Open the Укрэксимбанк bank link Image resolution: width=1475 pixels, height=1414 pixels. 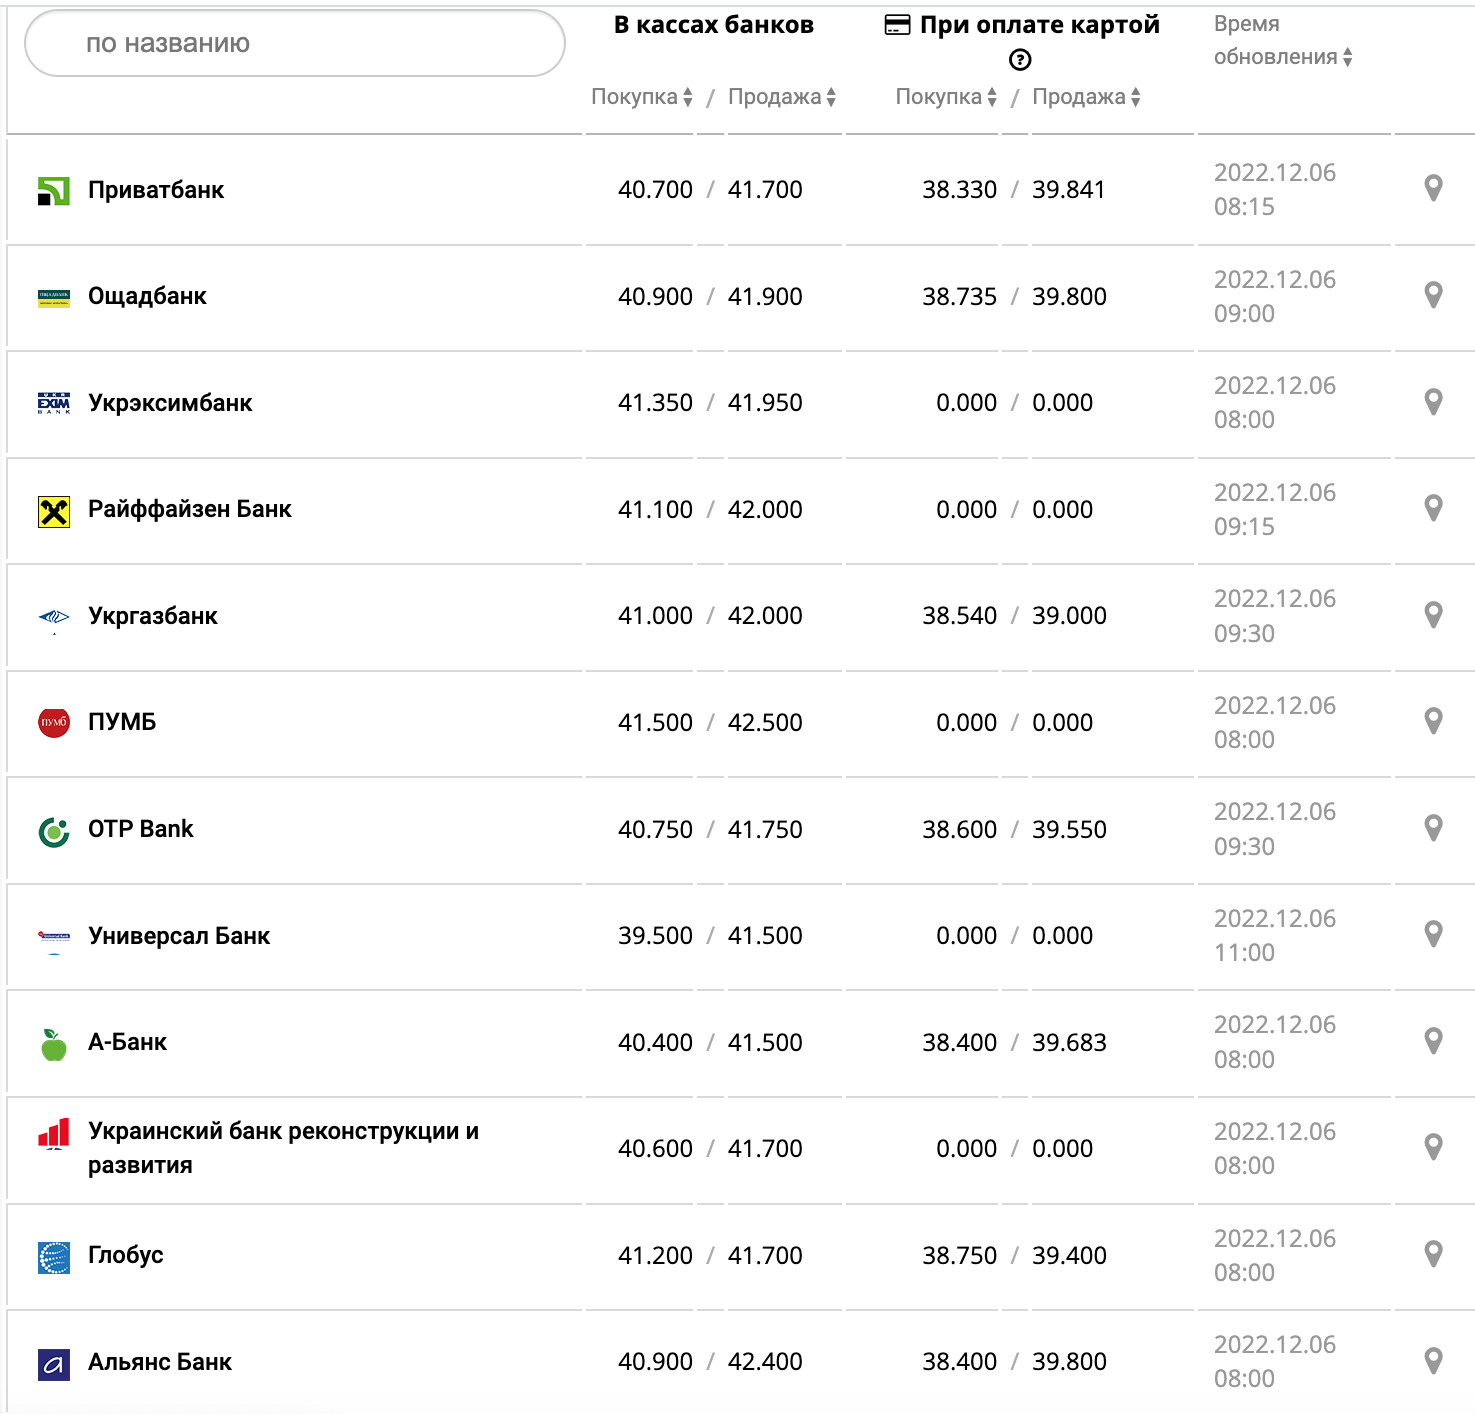point(170,403)
